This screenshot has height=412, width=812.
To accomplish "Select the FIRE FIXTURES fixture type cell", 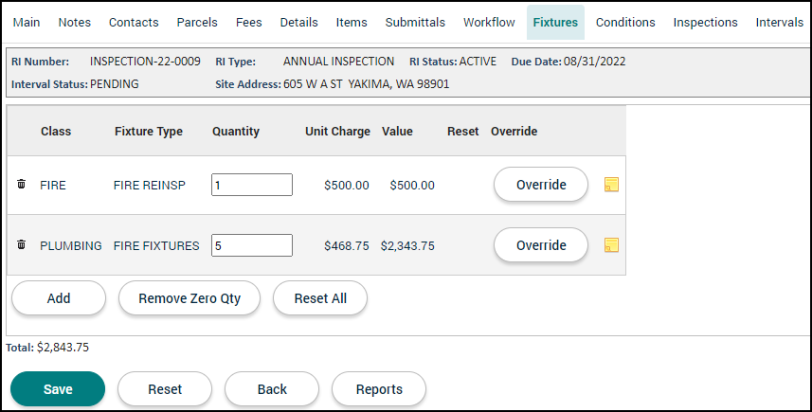I will [x=156, y=245].
